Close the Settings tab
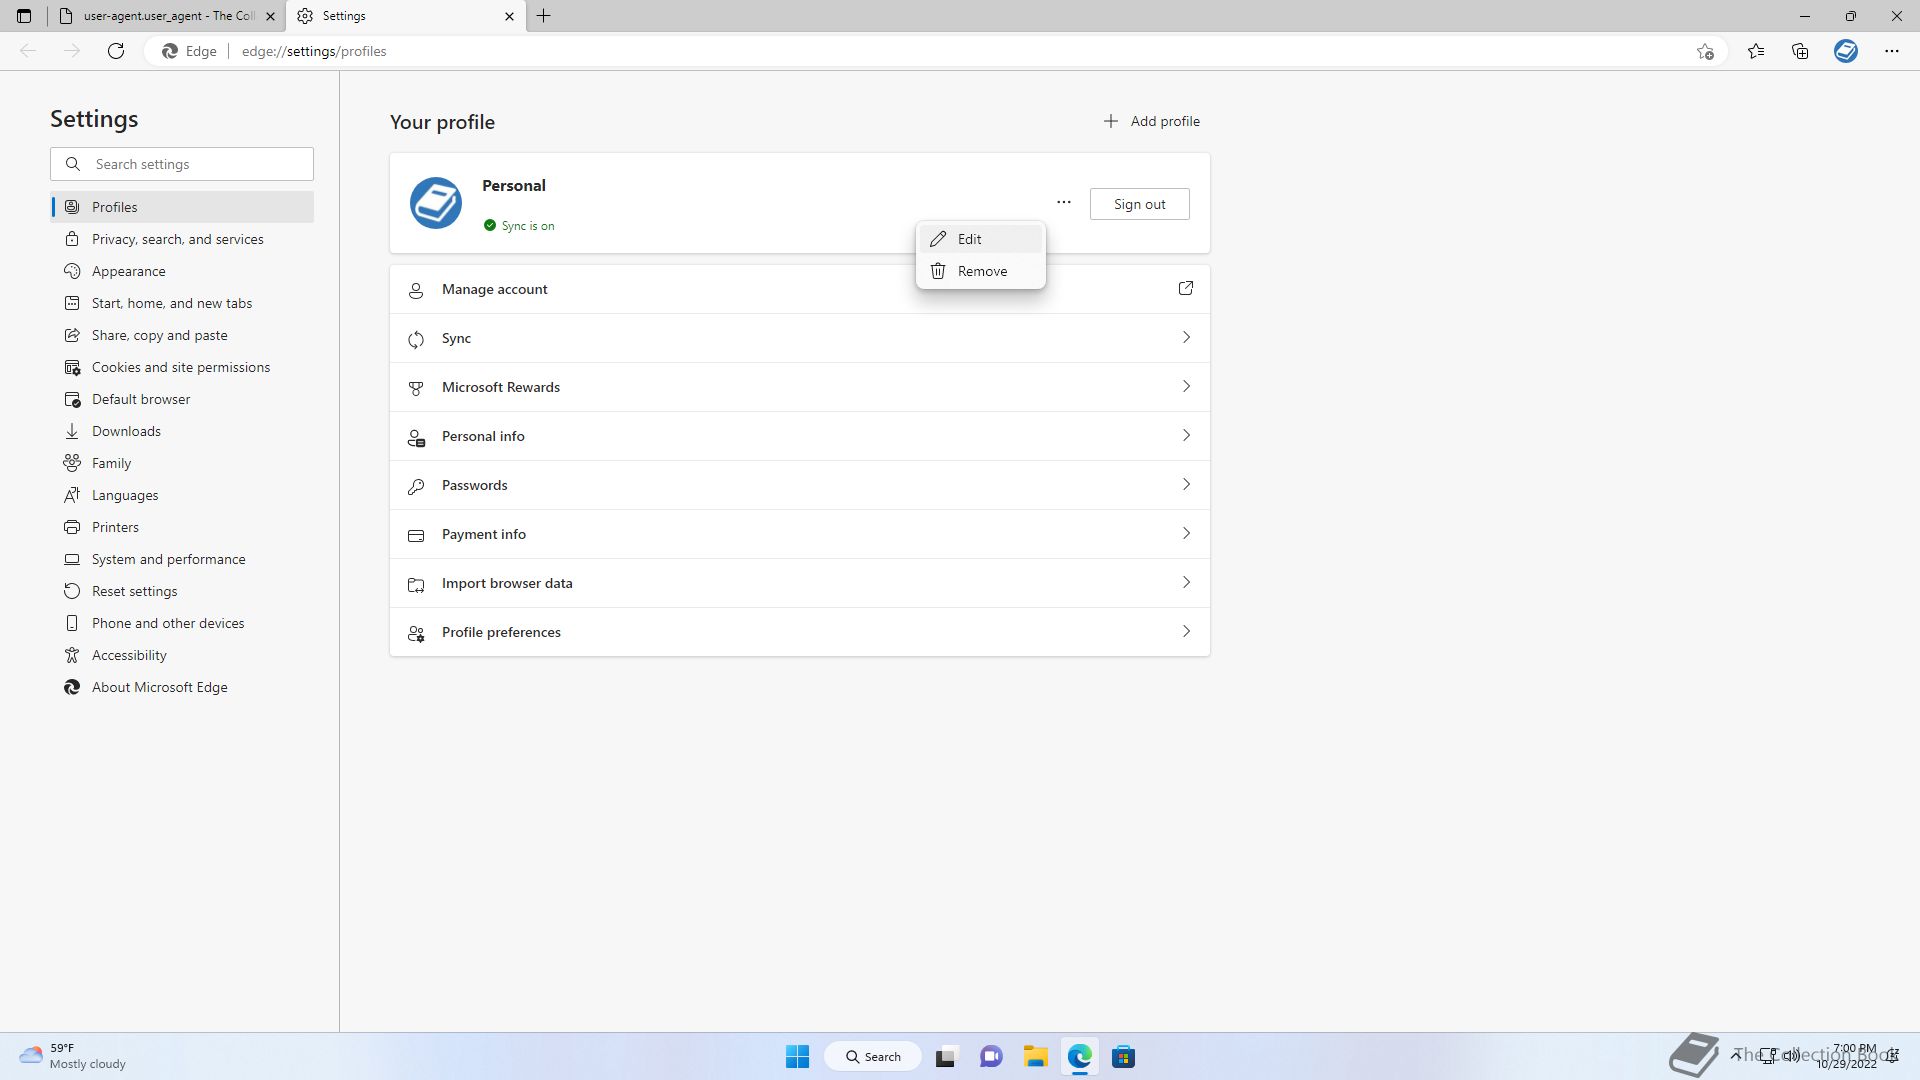Viewport: 1920px width, 1080px height. [509, 16]
